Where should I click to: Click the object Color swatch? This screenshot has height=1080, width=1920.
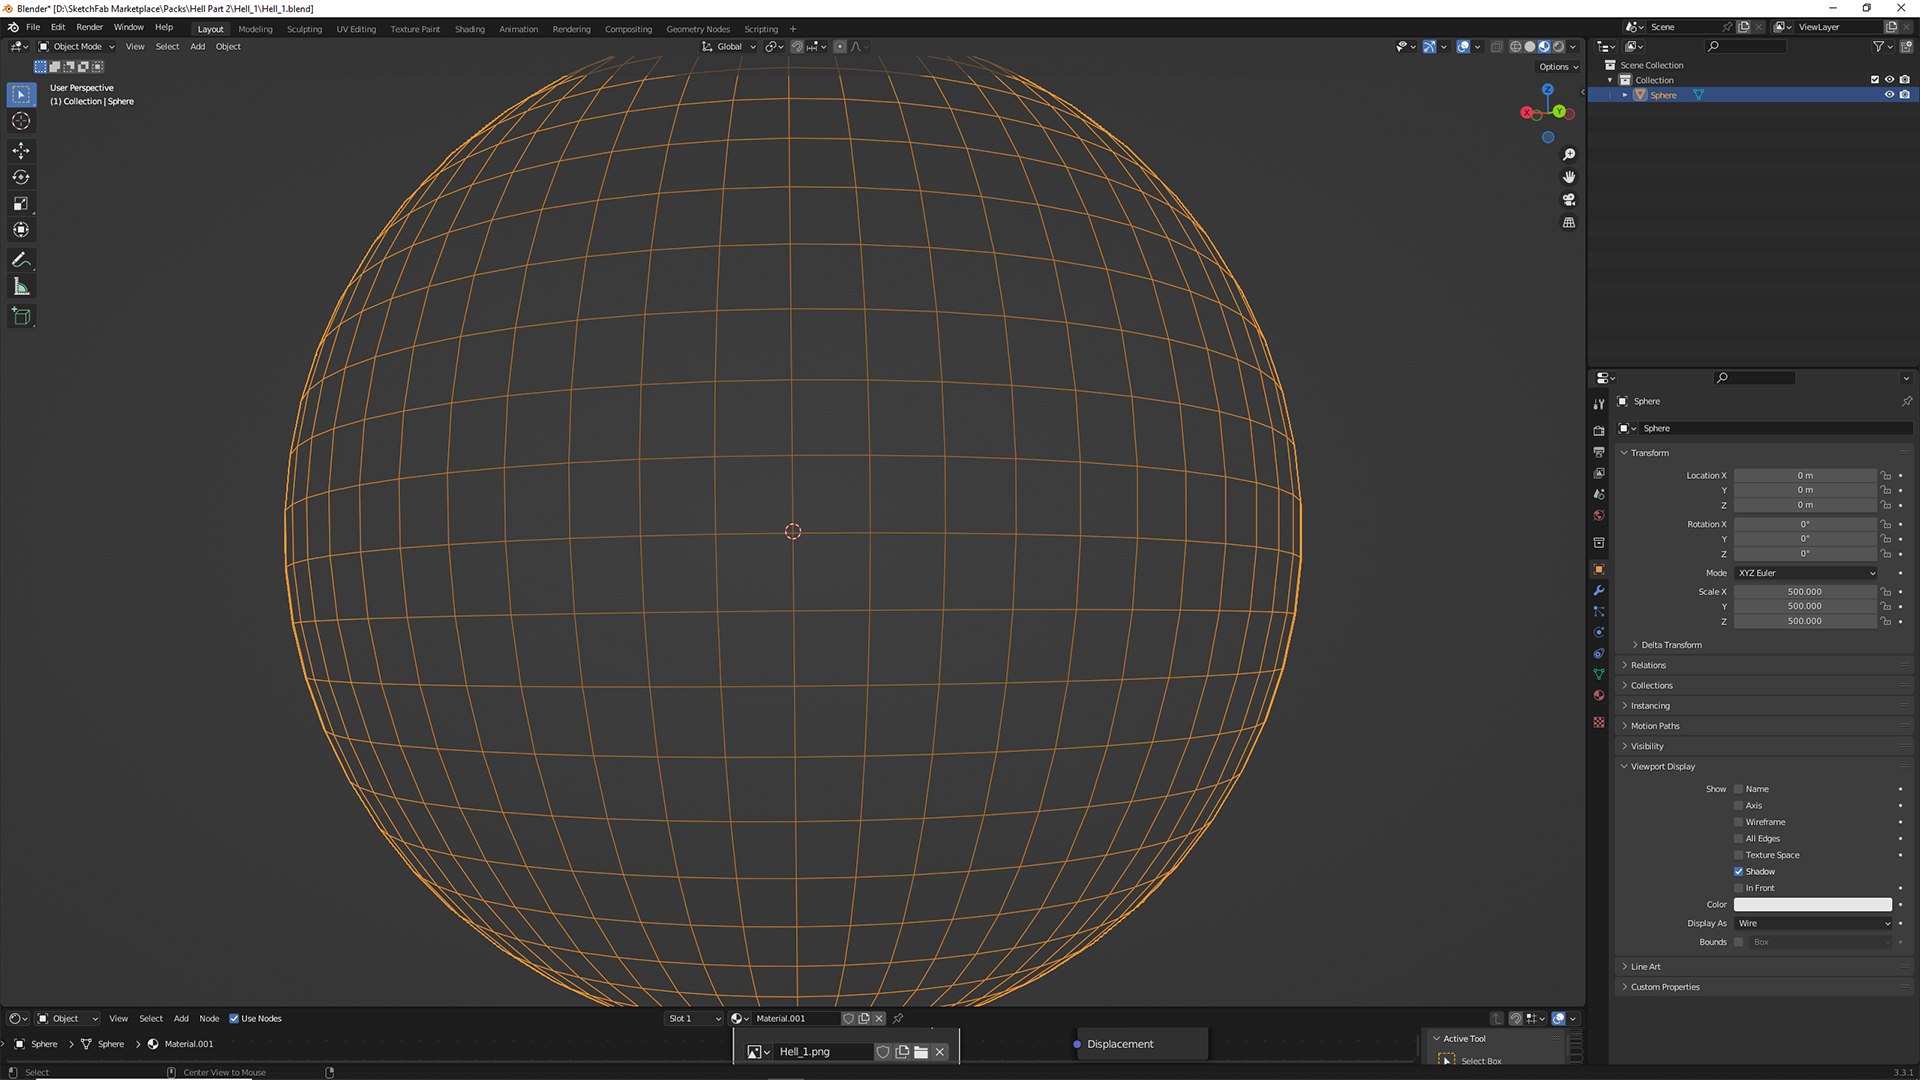pyautogui.click(x=1812, y=904)
